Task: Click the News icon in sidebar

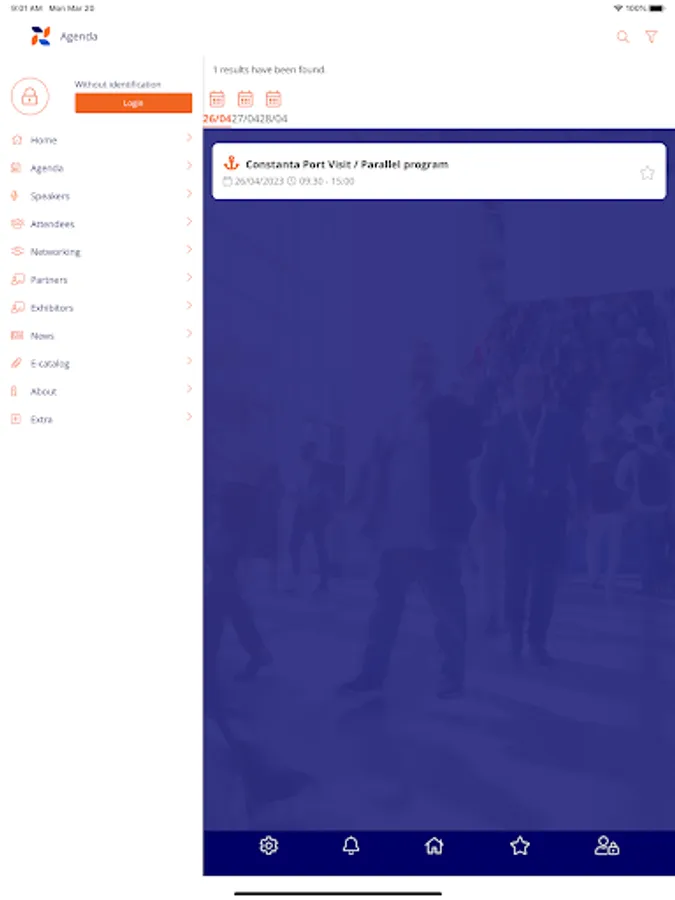Action: [x=17, y=335]
